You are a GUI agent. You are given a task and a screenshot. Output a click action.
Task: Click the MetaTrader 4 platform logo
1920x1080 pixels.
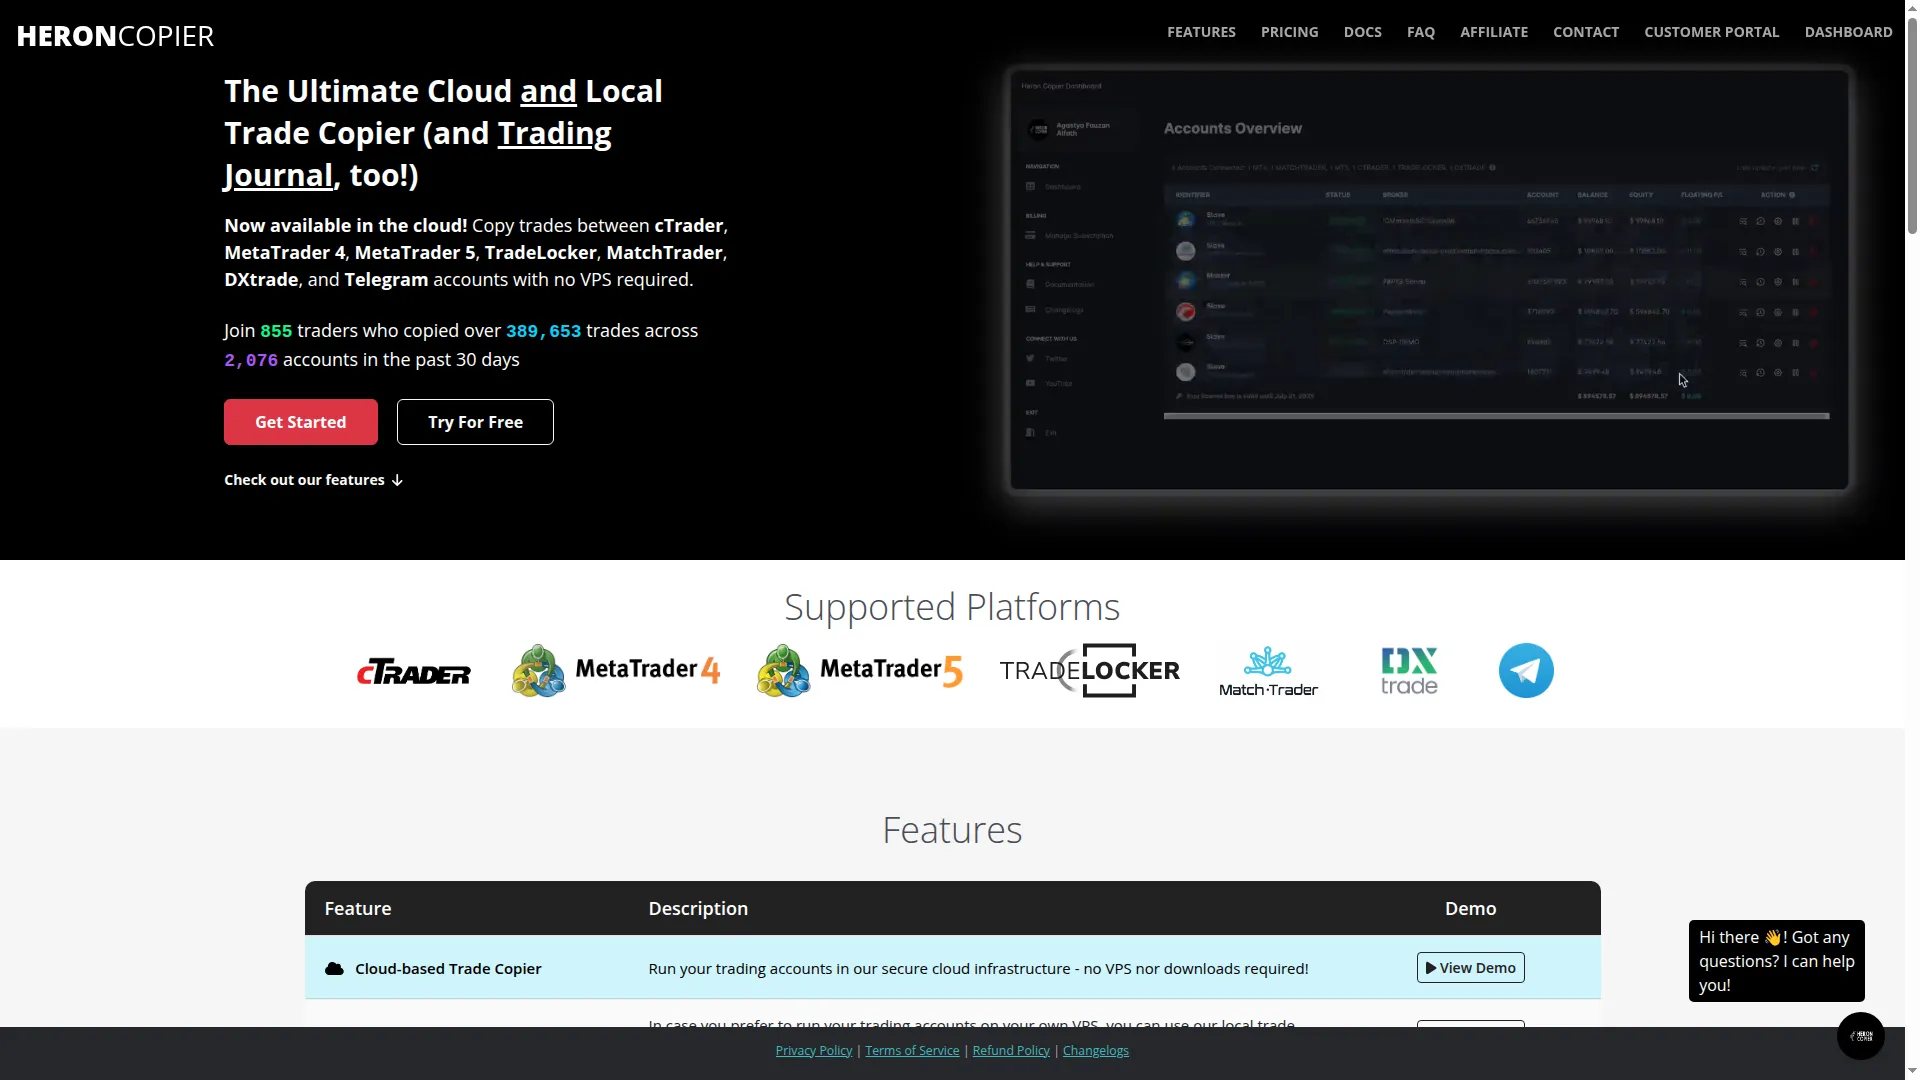tap(616, 670)
